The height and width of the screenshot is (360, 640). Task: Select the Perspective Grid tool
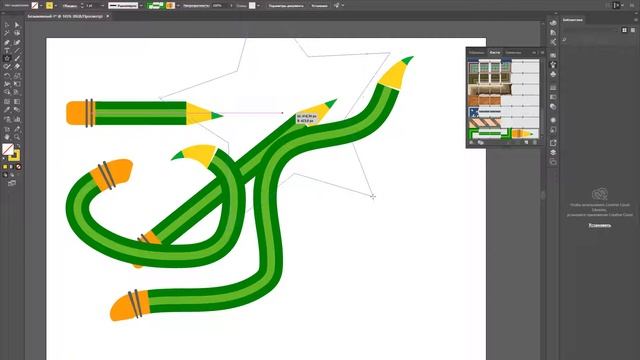tap(17, 93)
